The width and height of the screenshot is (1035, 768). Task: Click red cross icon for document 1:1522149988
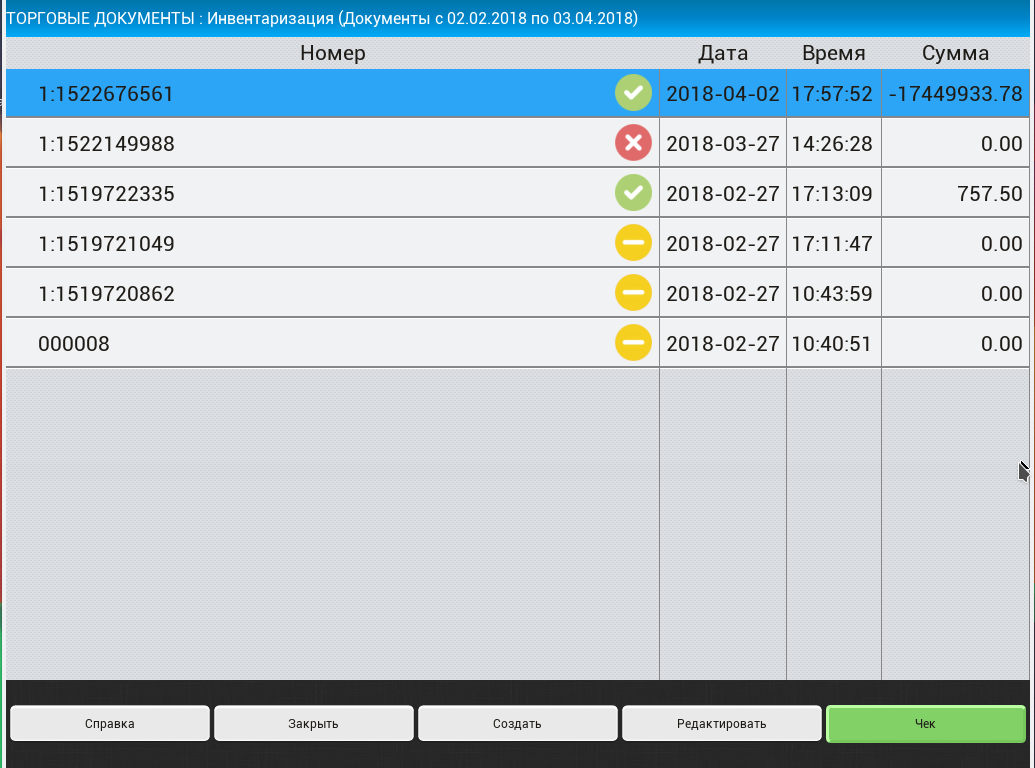click(633, 143)
